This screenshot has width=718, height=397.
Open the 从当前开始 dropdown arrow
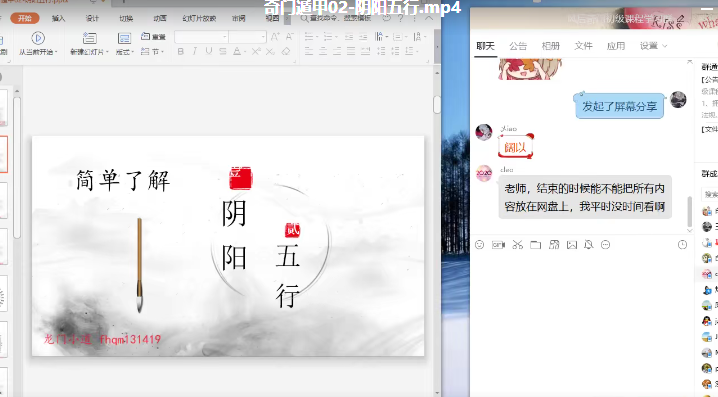coord(56,52)
